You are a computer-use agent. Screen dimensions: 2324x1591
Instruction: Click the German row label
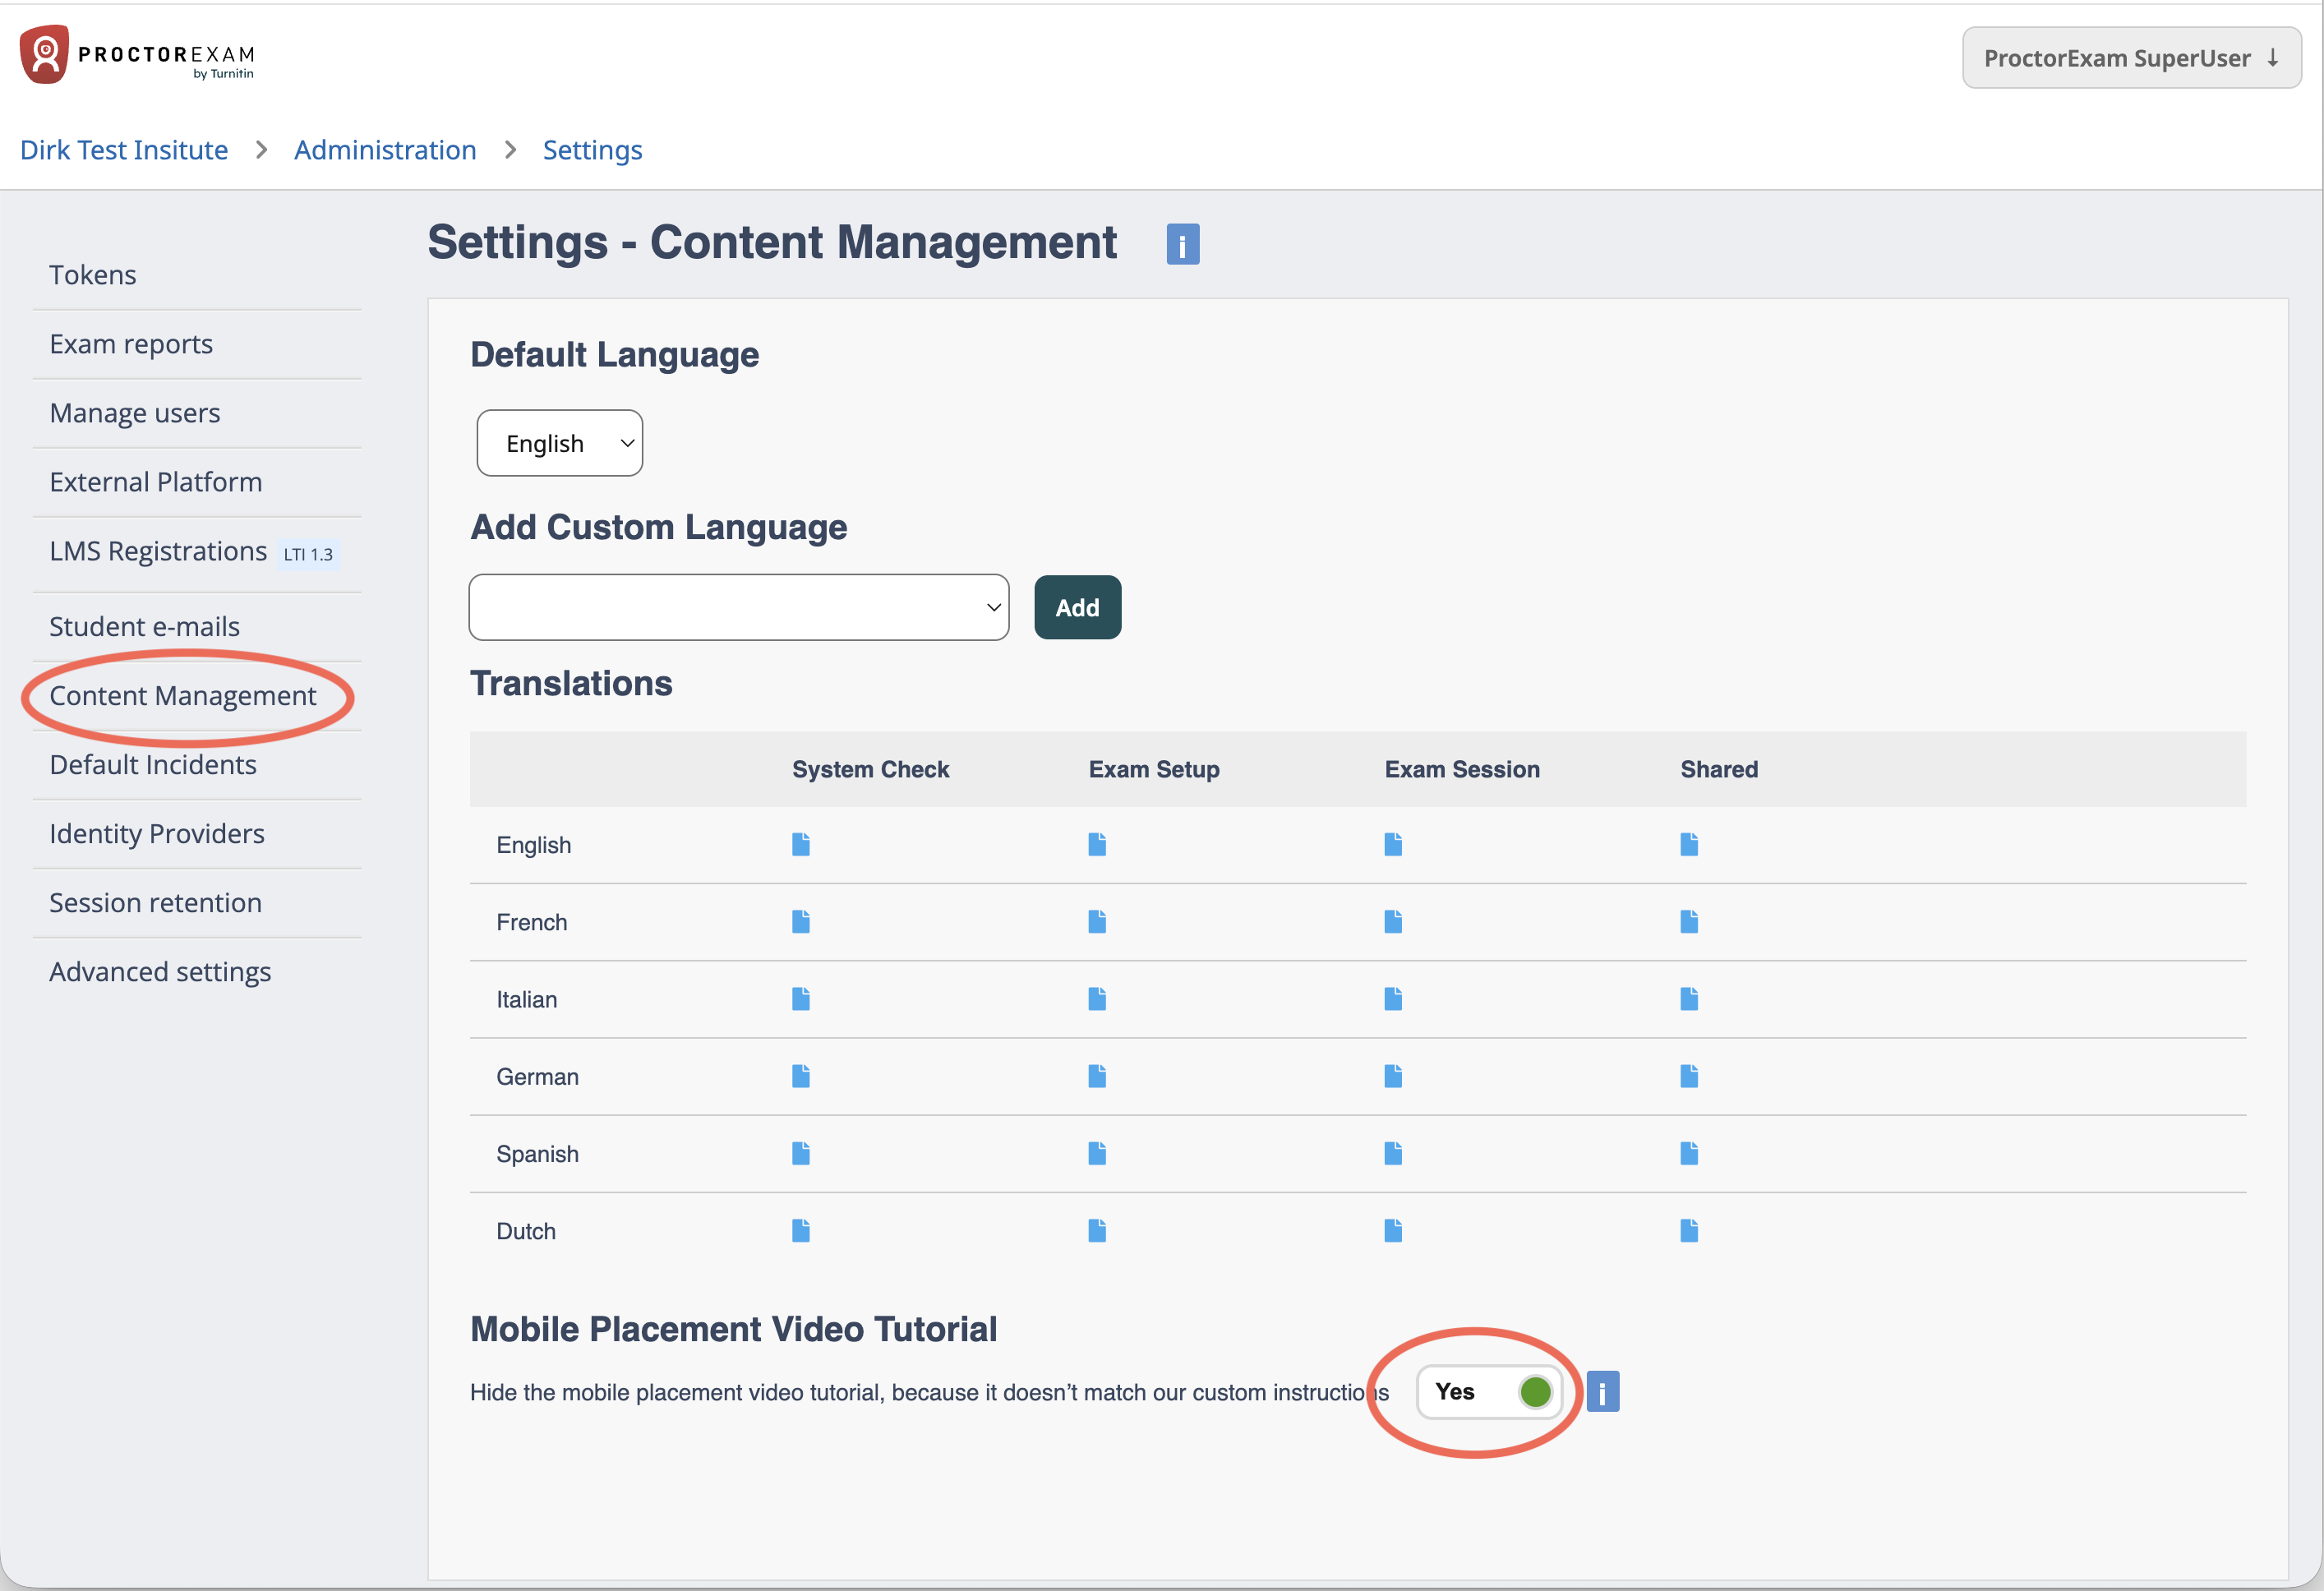coord(537,1077)
